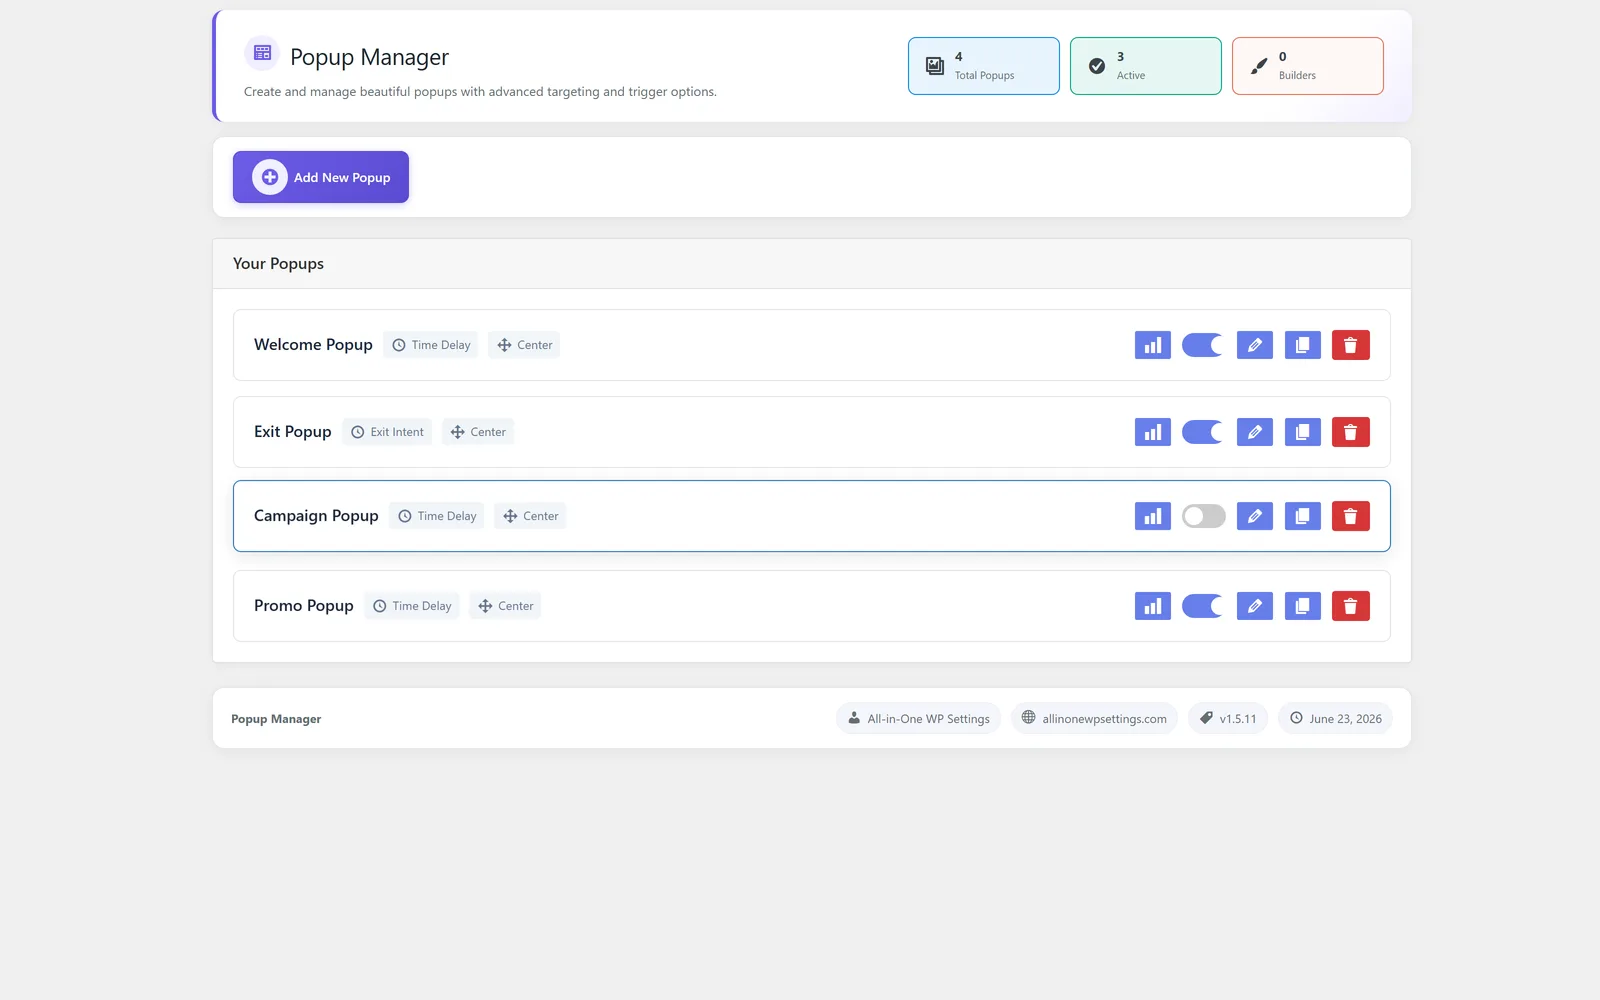Edit the Exit Popup
Viewport: 1600px width, 1000px height.
pos(1254,432)
